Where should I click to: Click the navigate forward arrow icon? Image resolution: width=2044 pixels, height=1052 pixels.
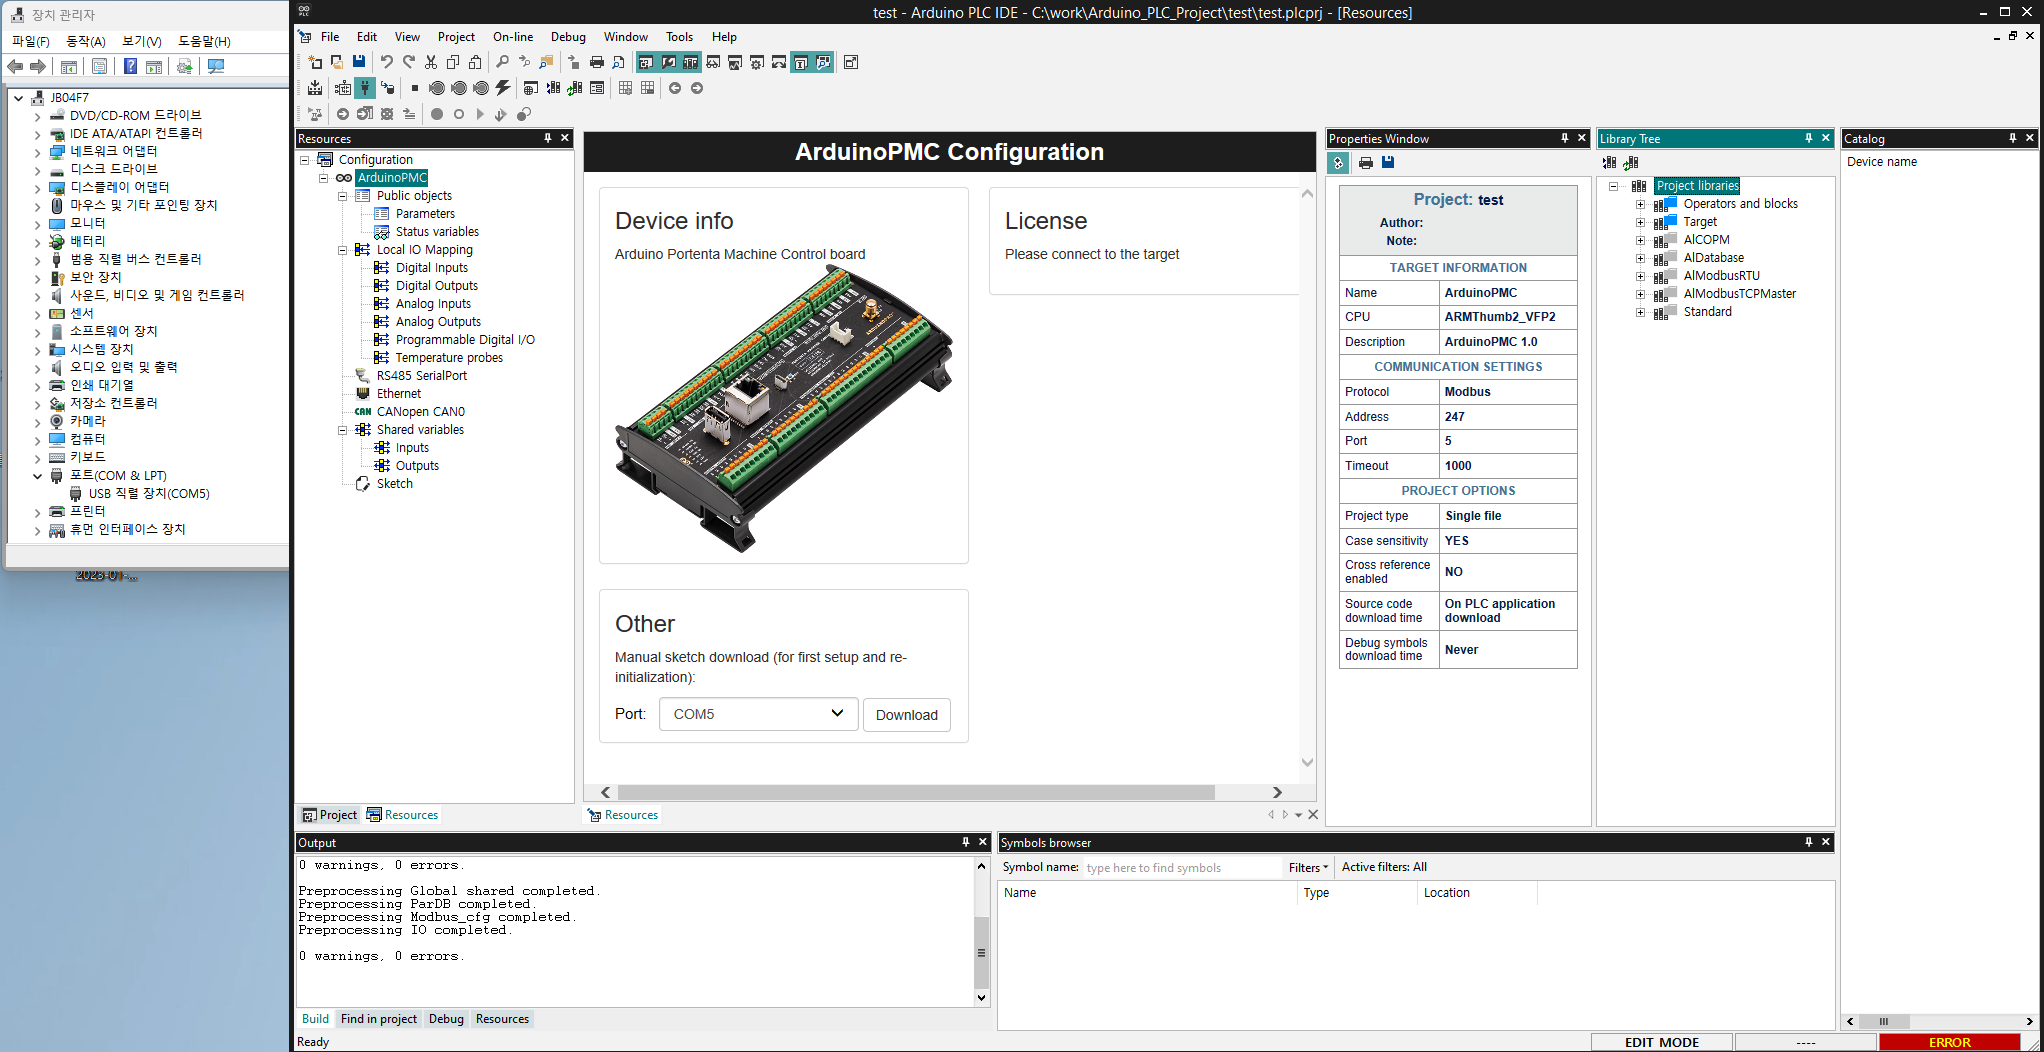[x=697, y=88]
